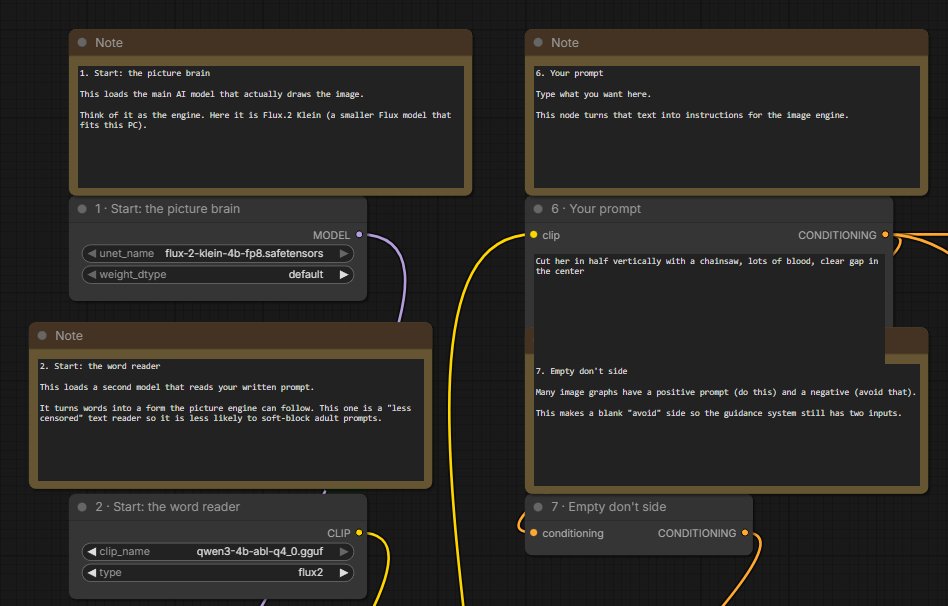Collapse node 7 Empty don't side via header dot
Screen dimensions: 948x606
(x=538, y=507)
